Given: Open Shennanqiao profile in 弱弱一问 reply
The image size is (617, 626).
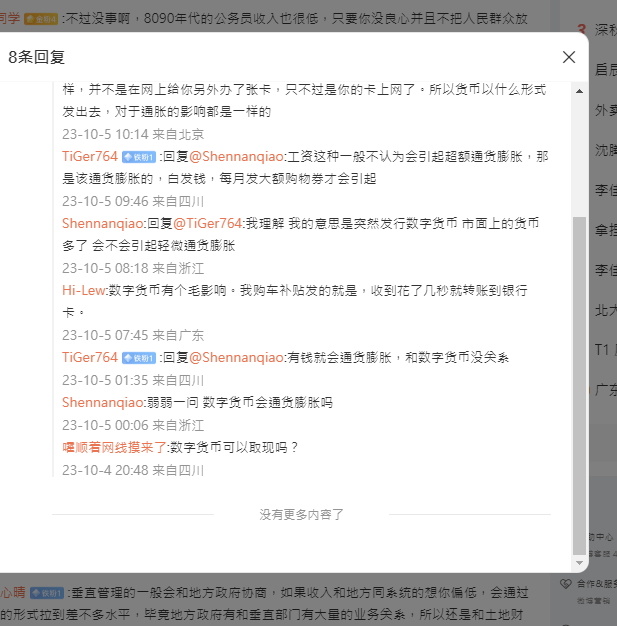Looking at the screenshot, I should tap(103, 402).
